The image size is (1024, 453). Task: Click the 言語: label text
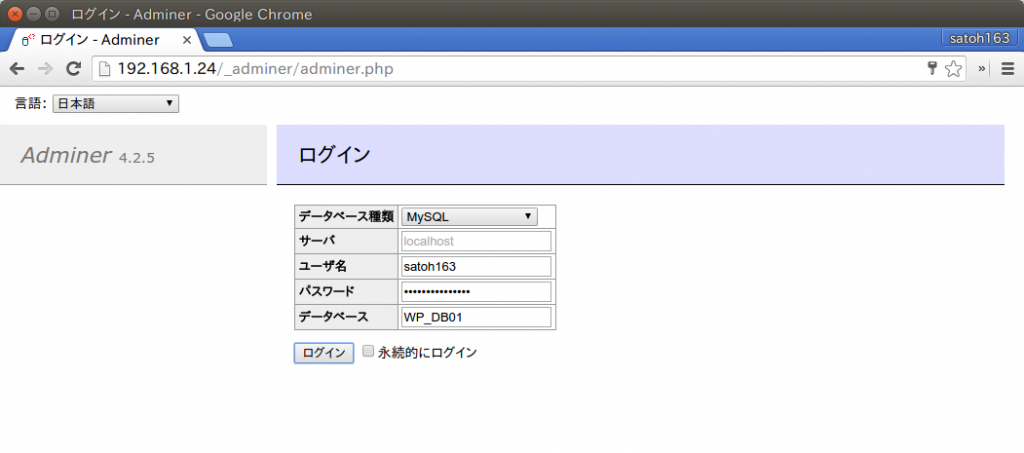31,103
